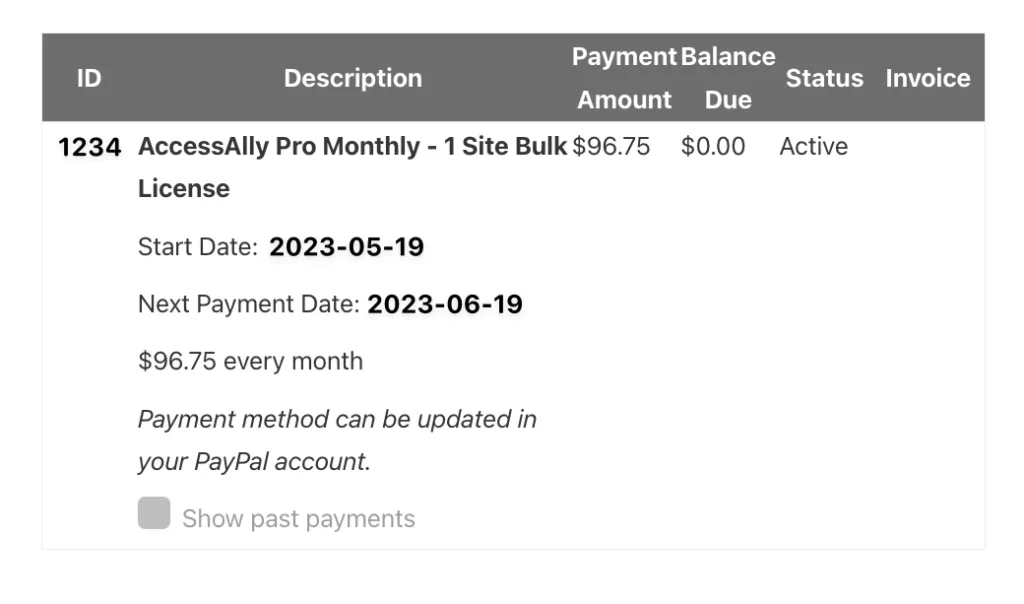Click the Start Date 2023-05-19 value
This screenshot has width=1024, height=604.
(346, 246)
